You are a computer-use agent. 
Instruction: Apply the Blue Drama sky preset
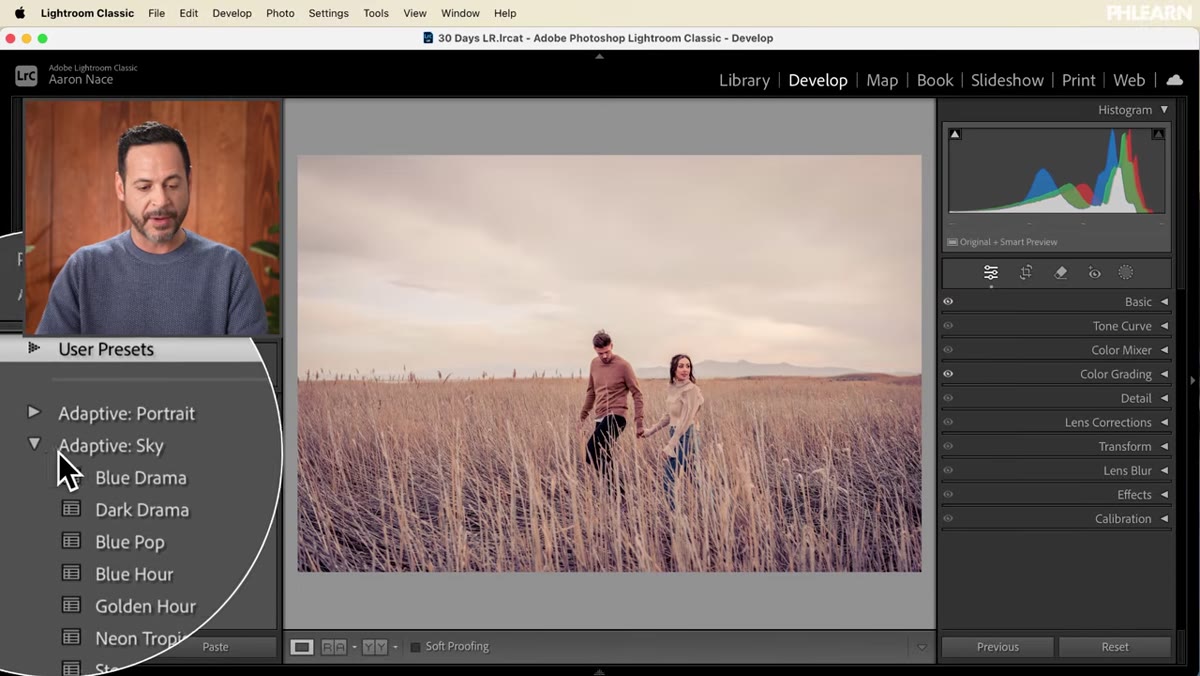coord(141,478)
